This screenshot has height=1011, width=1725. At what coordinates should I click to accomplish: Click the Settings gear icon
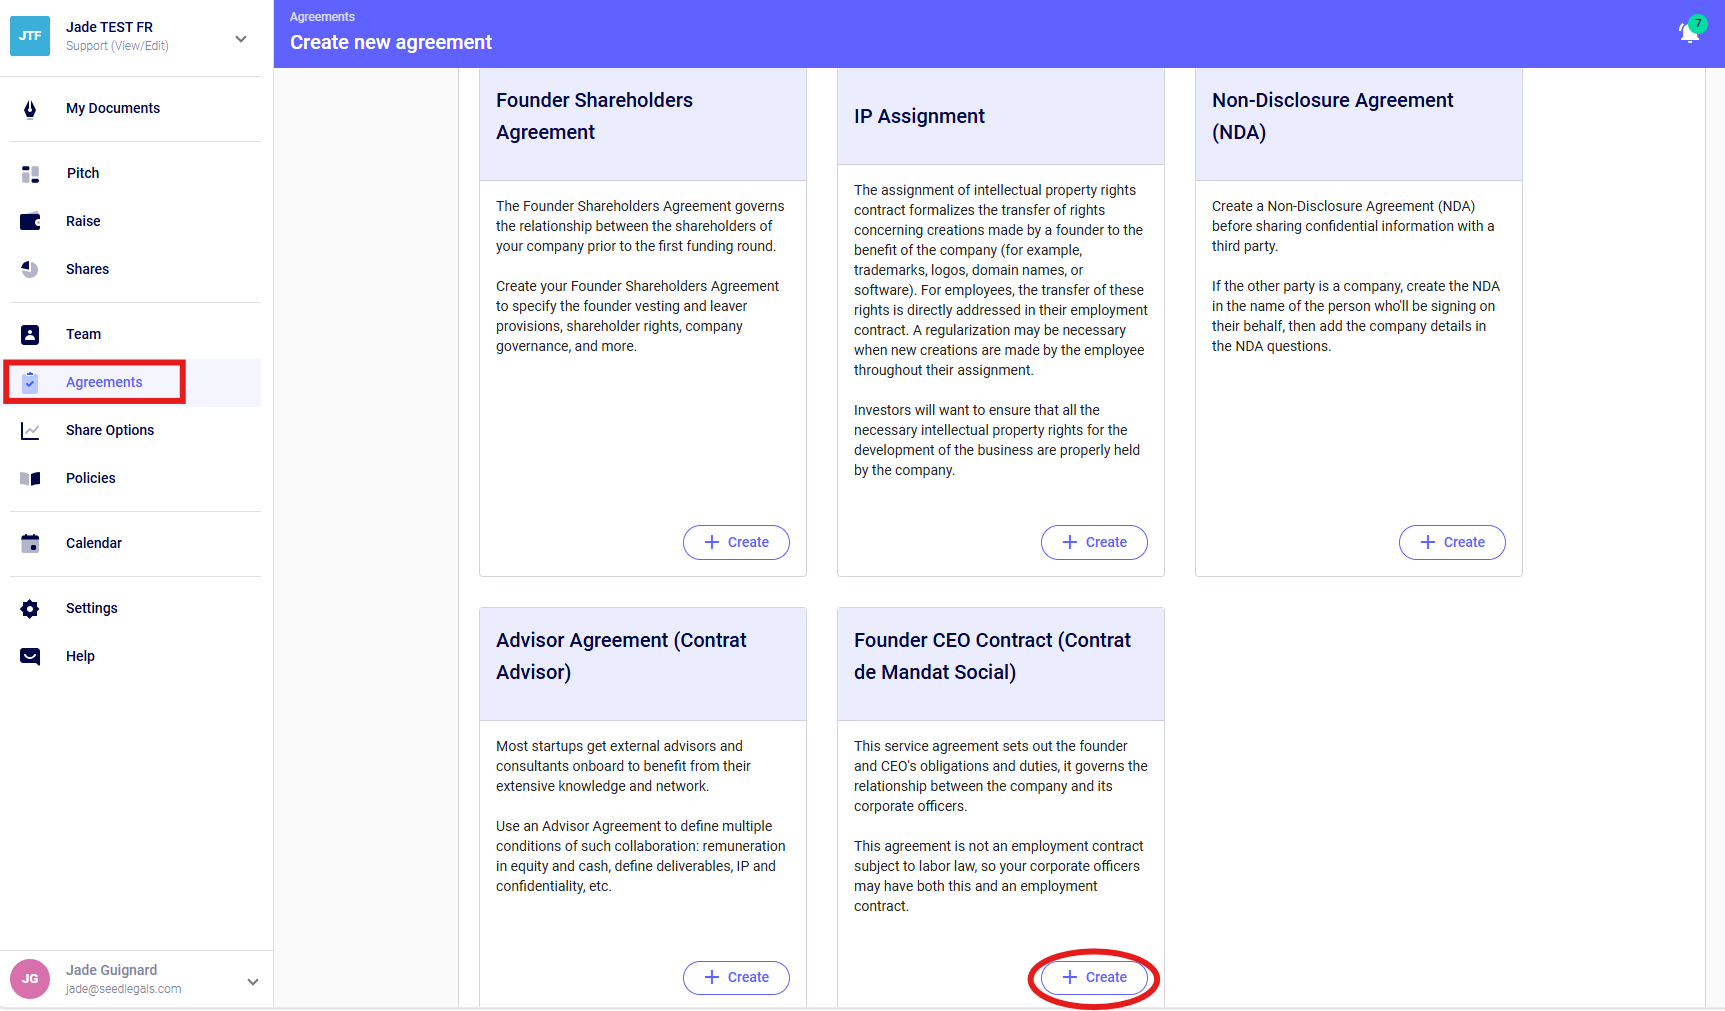coord(30,609)
